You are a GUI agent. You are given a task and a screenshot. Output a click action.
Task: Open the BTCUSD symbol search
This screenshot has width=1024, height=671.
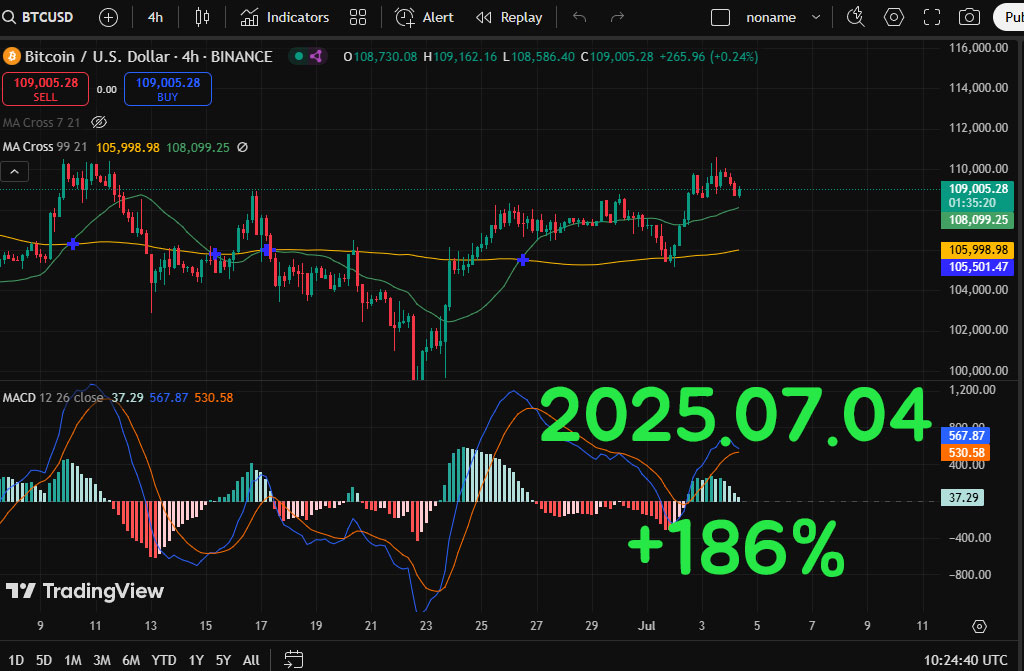[x=38, y=17]
